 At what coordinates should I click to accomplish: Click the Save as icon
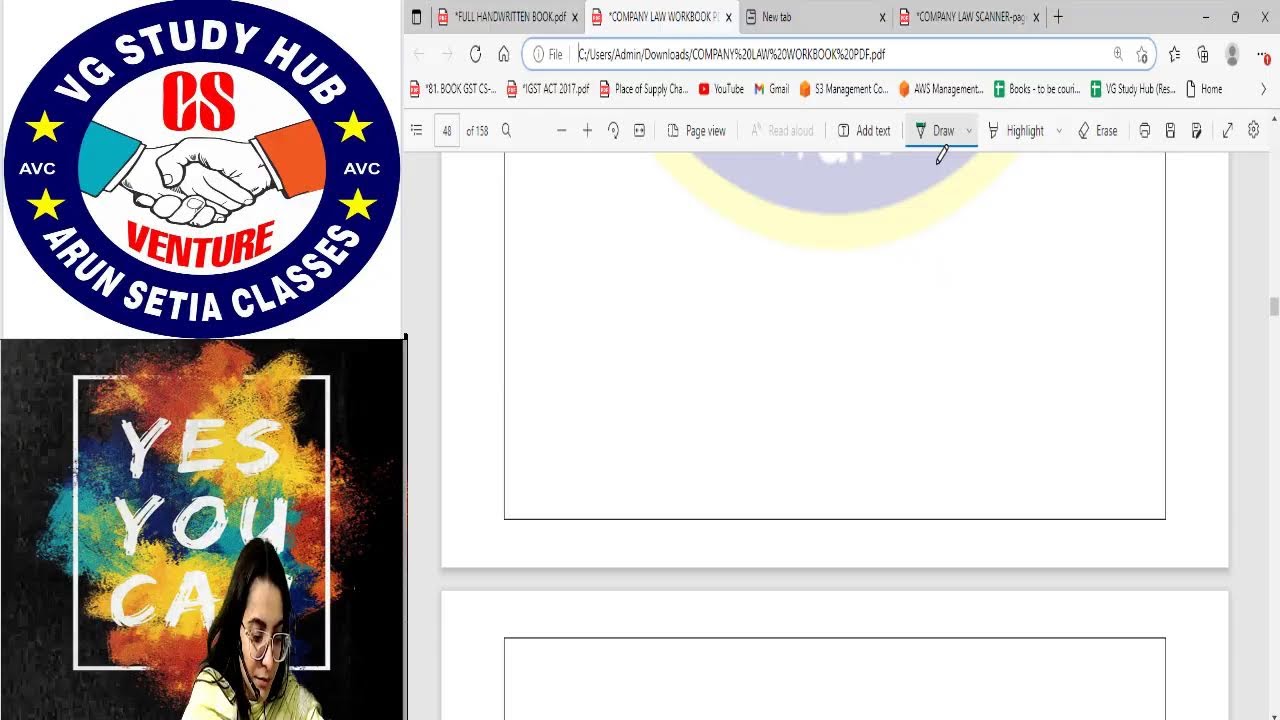pos(1196,131)
